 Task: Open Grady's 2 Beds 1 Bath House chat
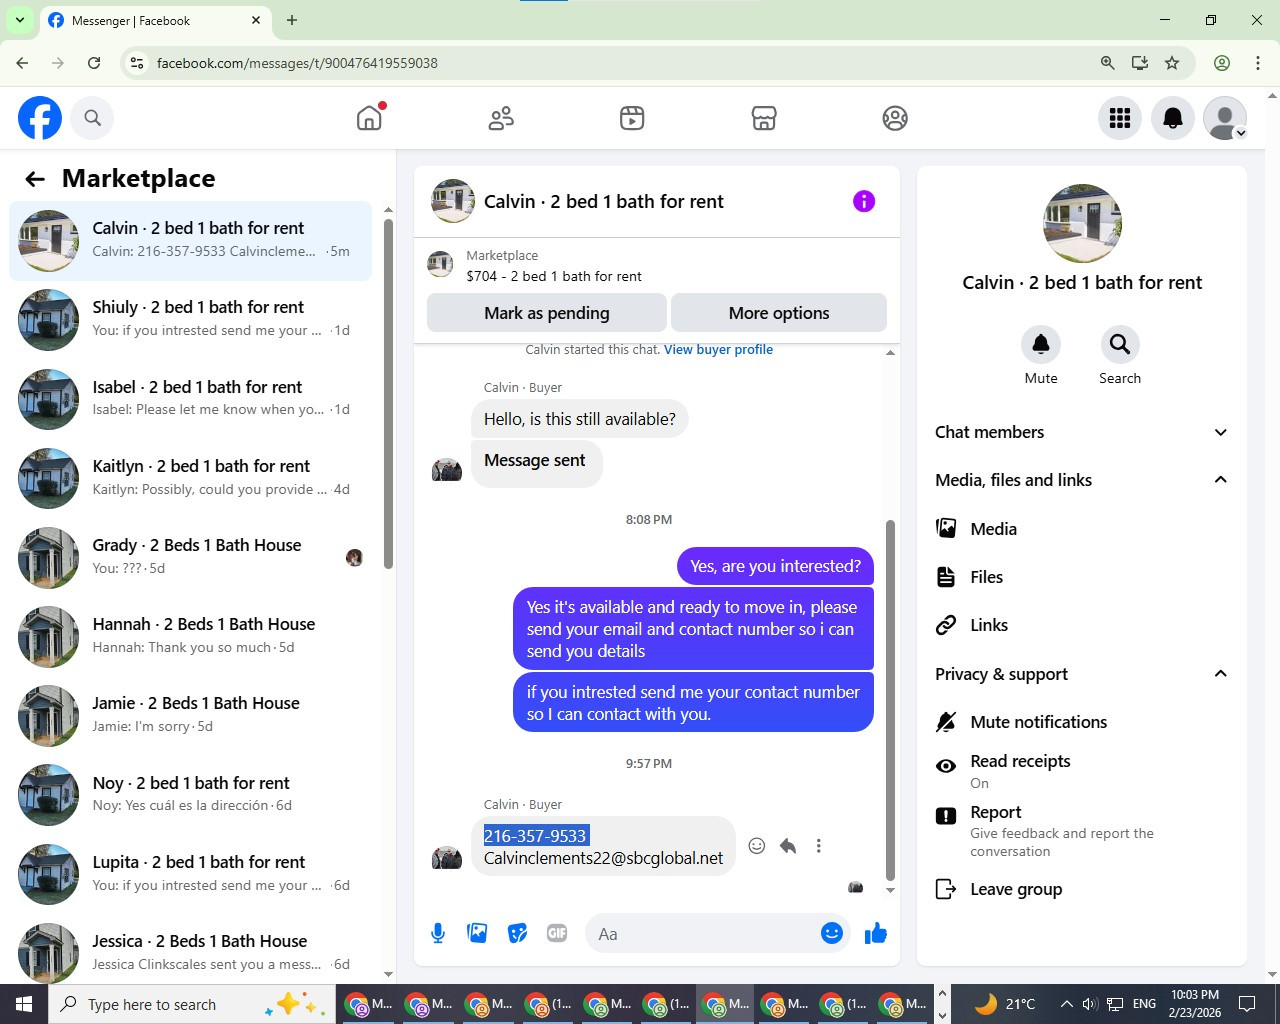190,557
